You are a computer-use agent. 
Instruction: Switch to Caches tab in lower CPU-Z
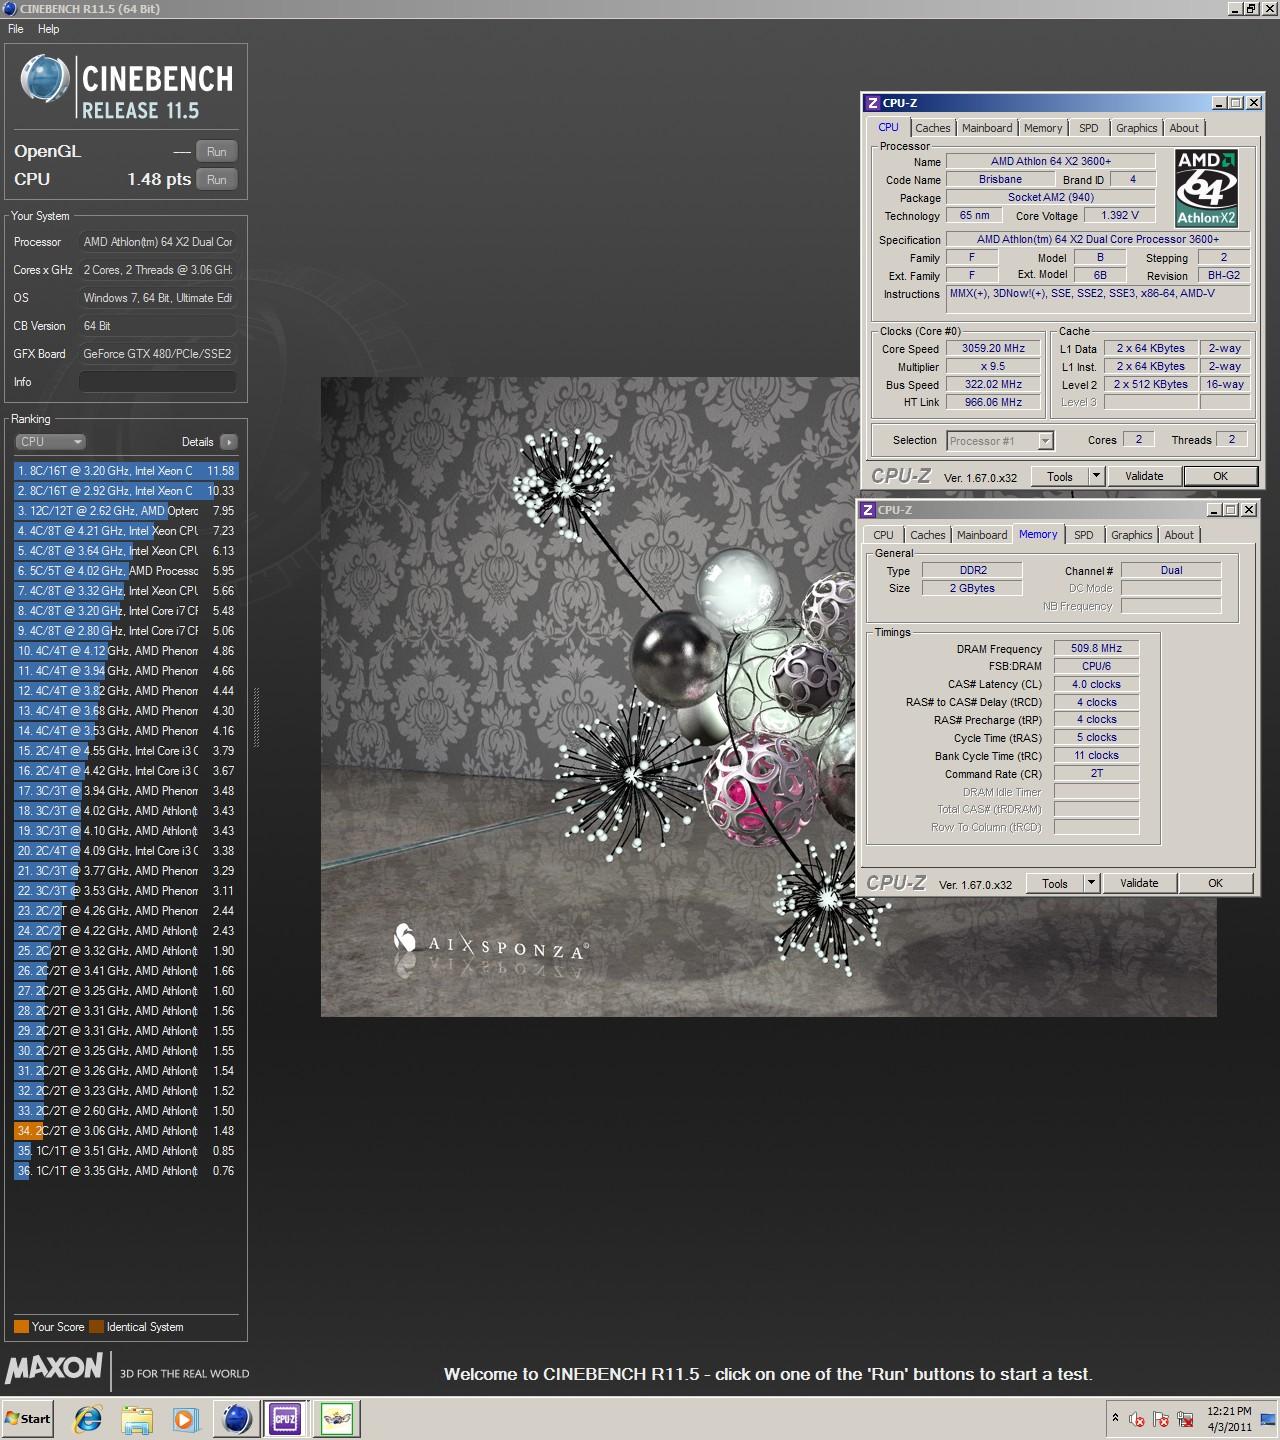[x=927, y=535]
